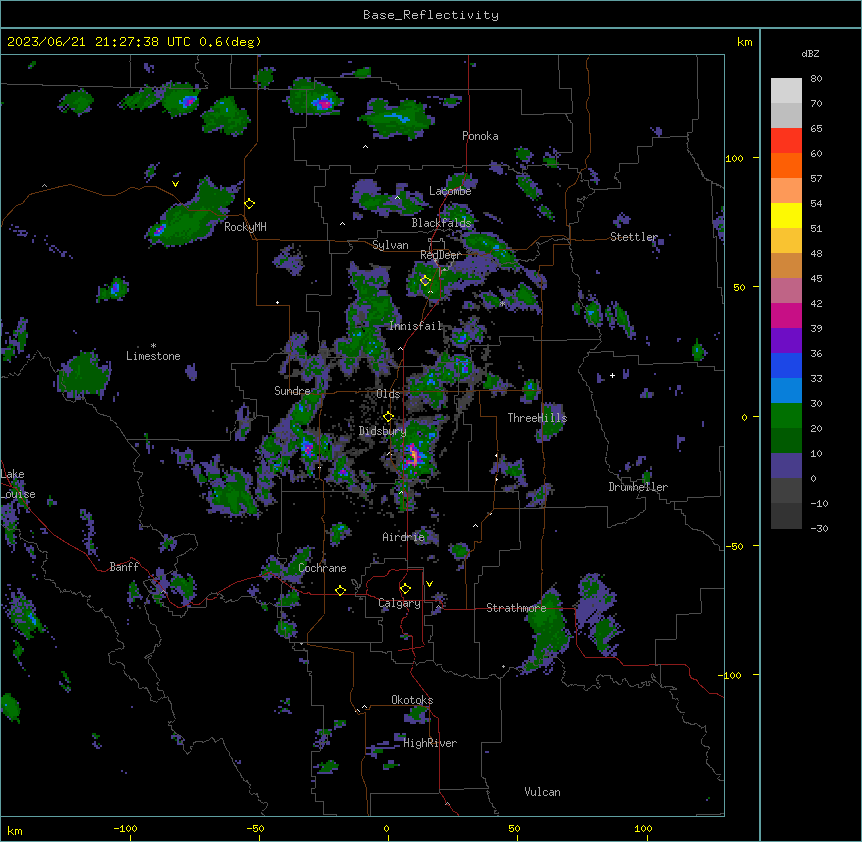862x842 pixels.
Task: Click the km unit label at top right
Action: click(x=744, y=42)
